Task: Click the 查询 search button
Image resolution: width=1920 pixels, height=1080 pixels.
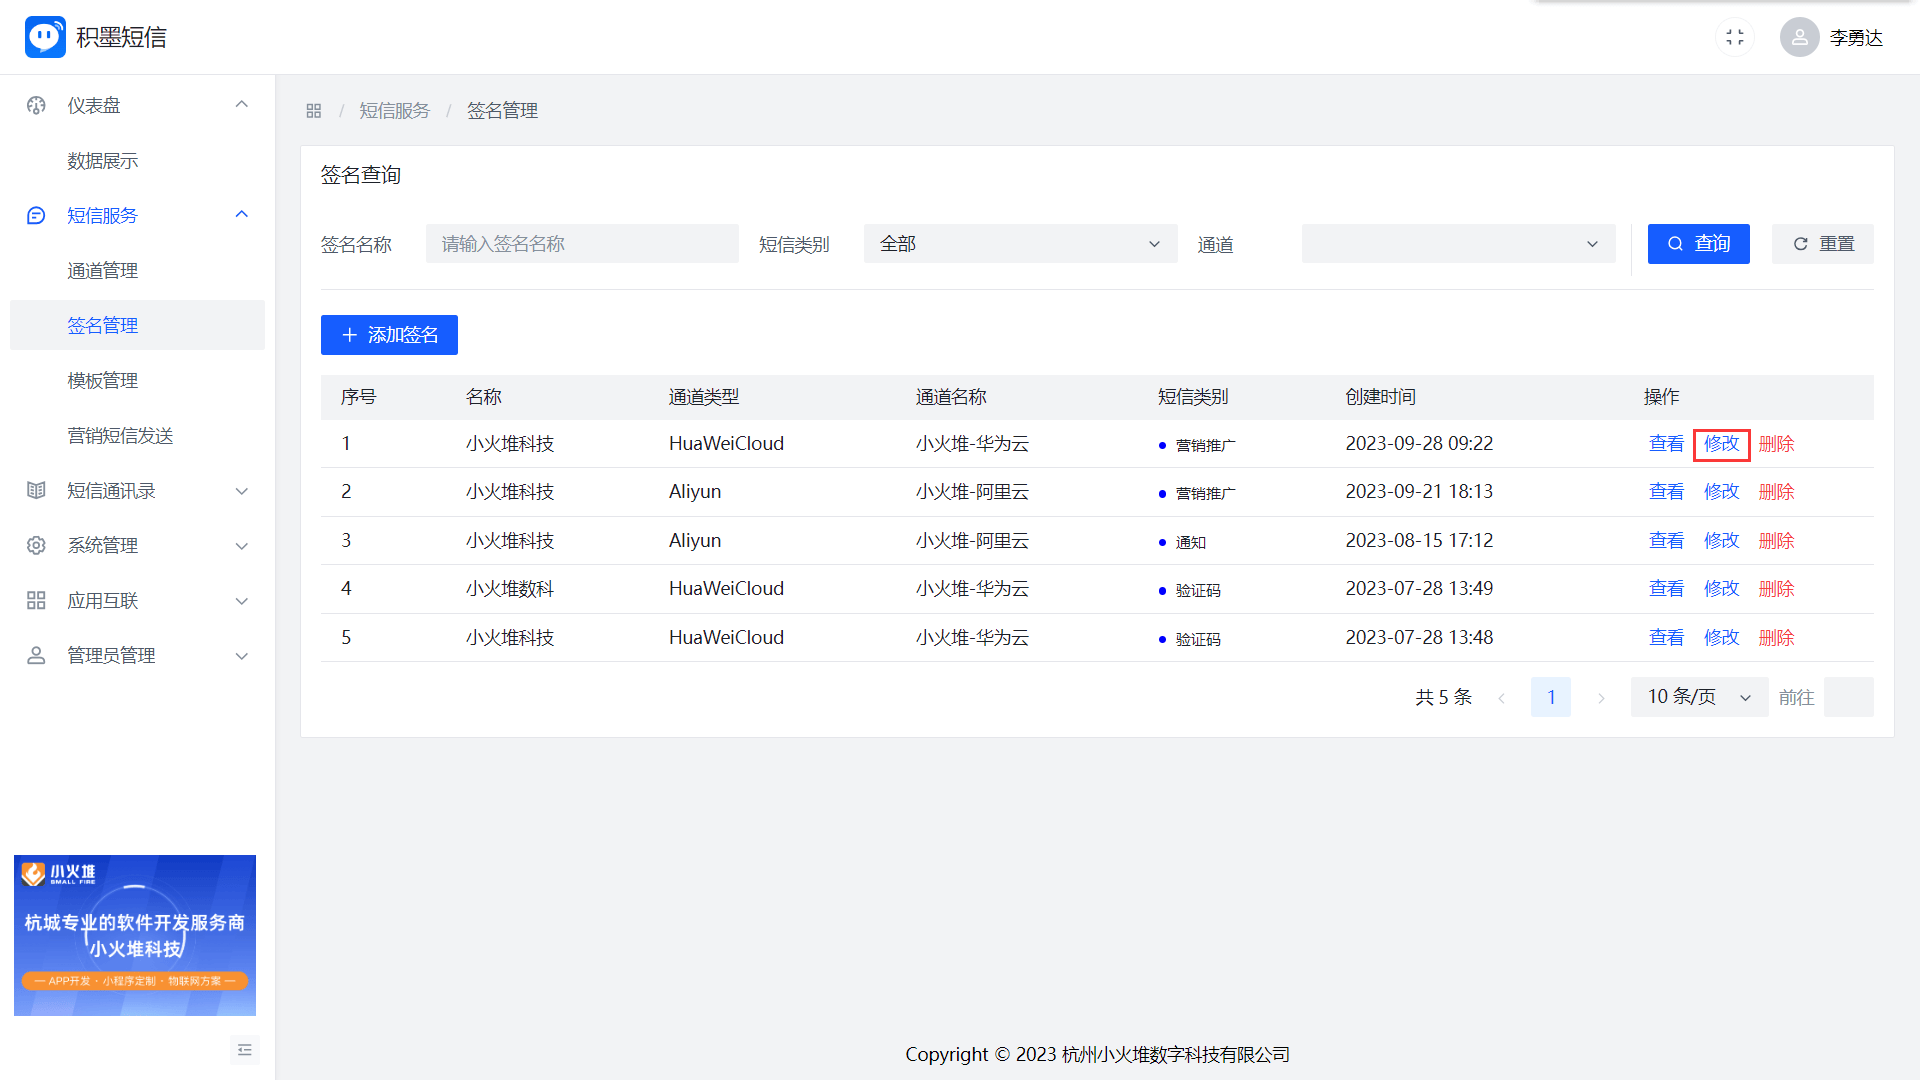Action: (1698, 244)
